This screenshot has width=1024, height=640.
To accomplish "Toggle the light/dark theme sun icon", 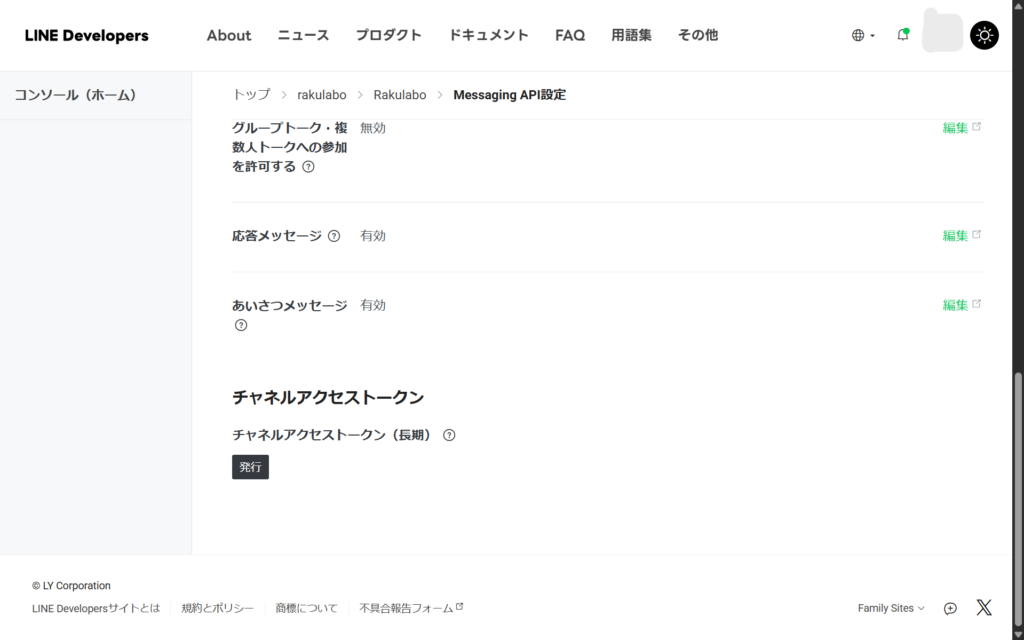I will 984,35.
